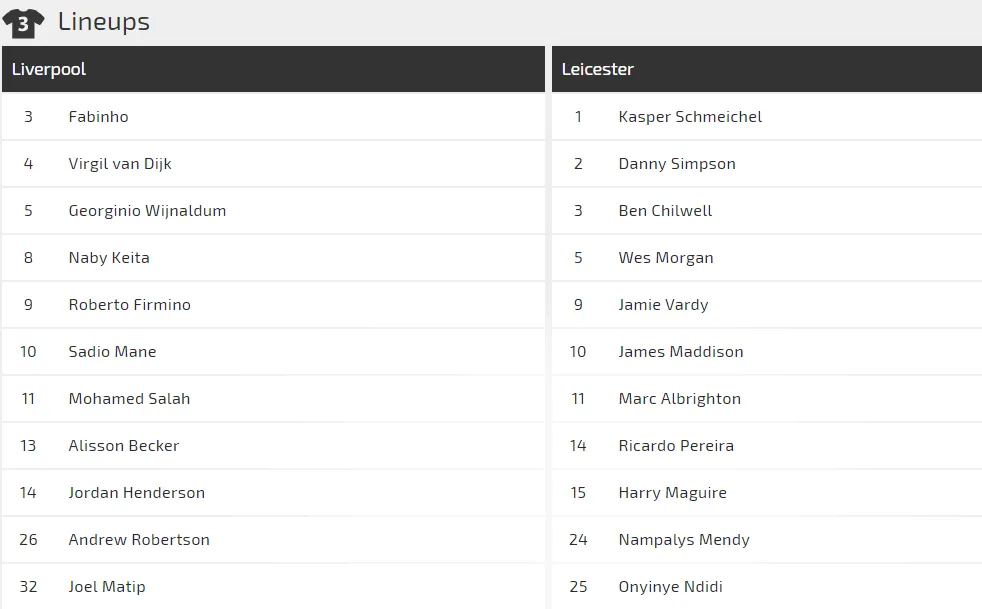This screenshot has width=982, height=609.
Task: Click Mohamed Salah's name
Action: click(129, 398)
